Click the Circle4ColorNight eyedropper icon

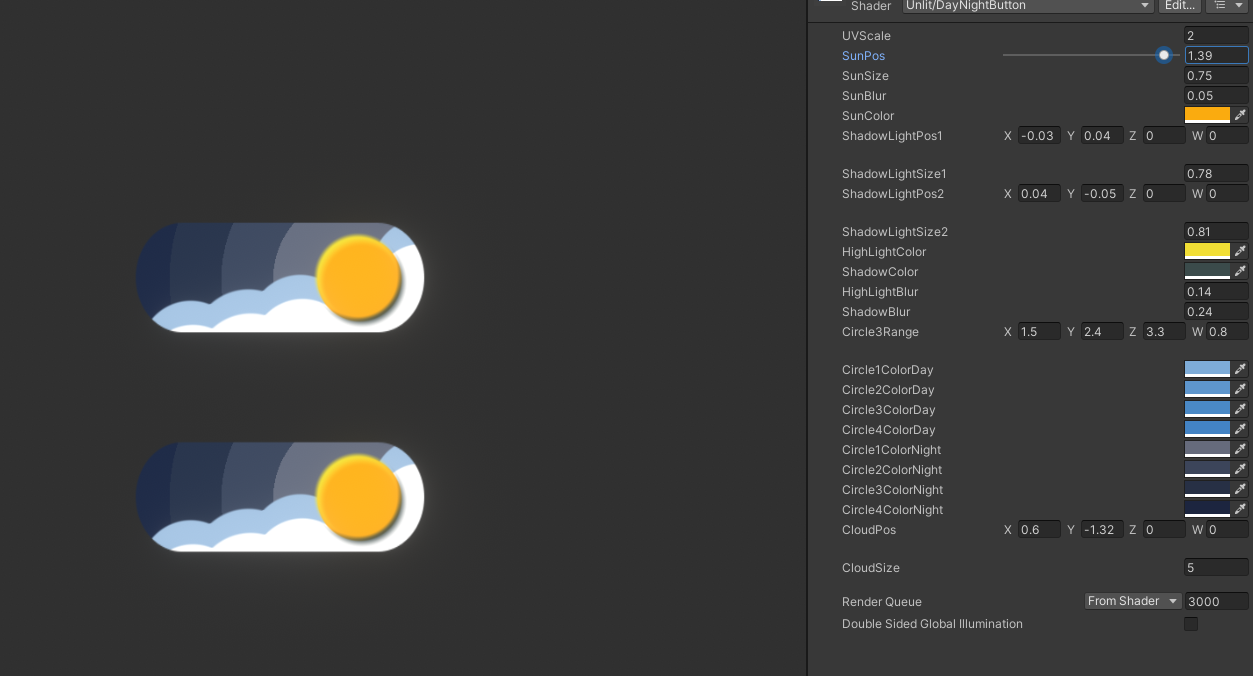click(x=1240, y=509)
